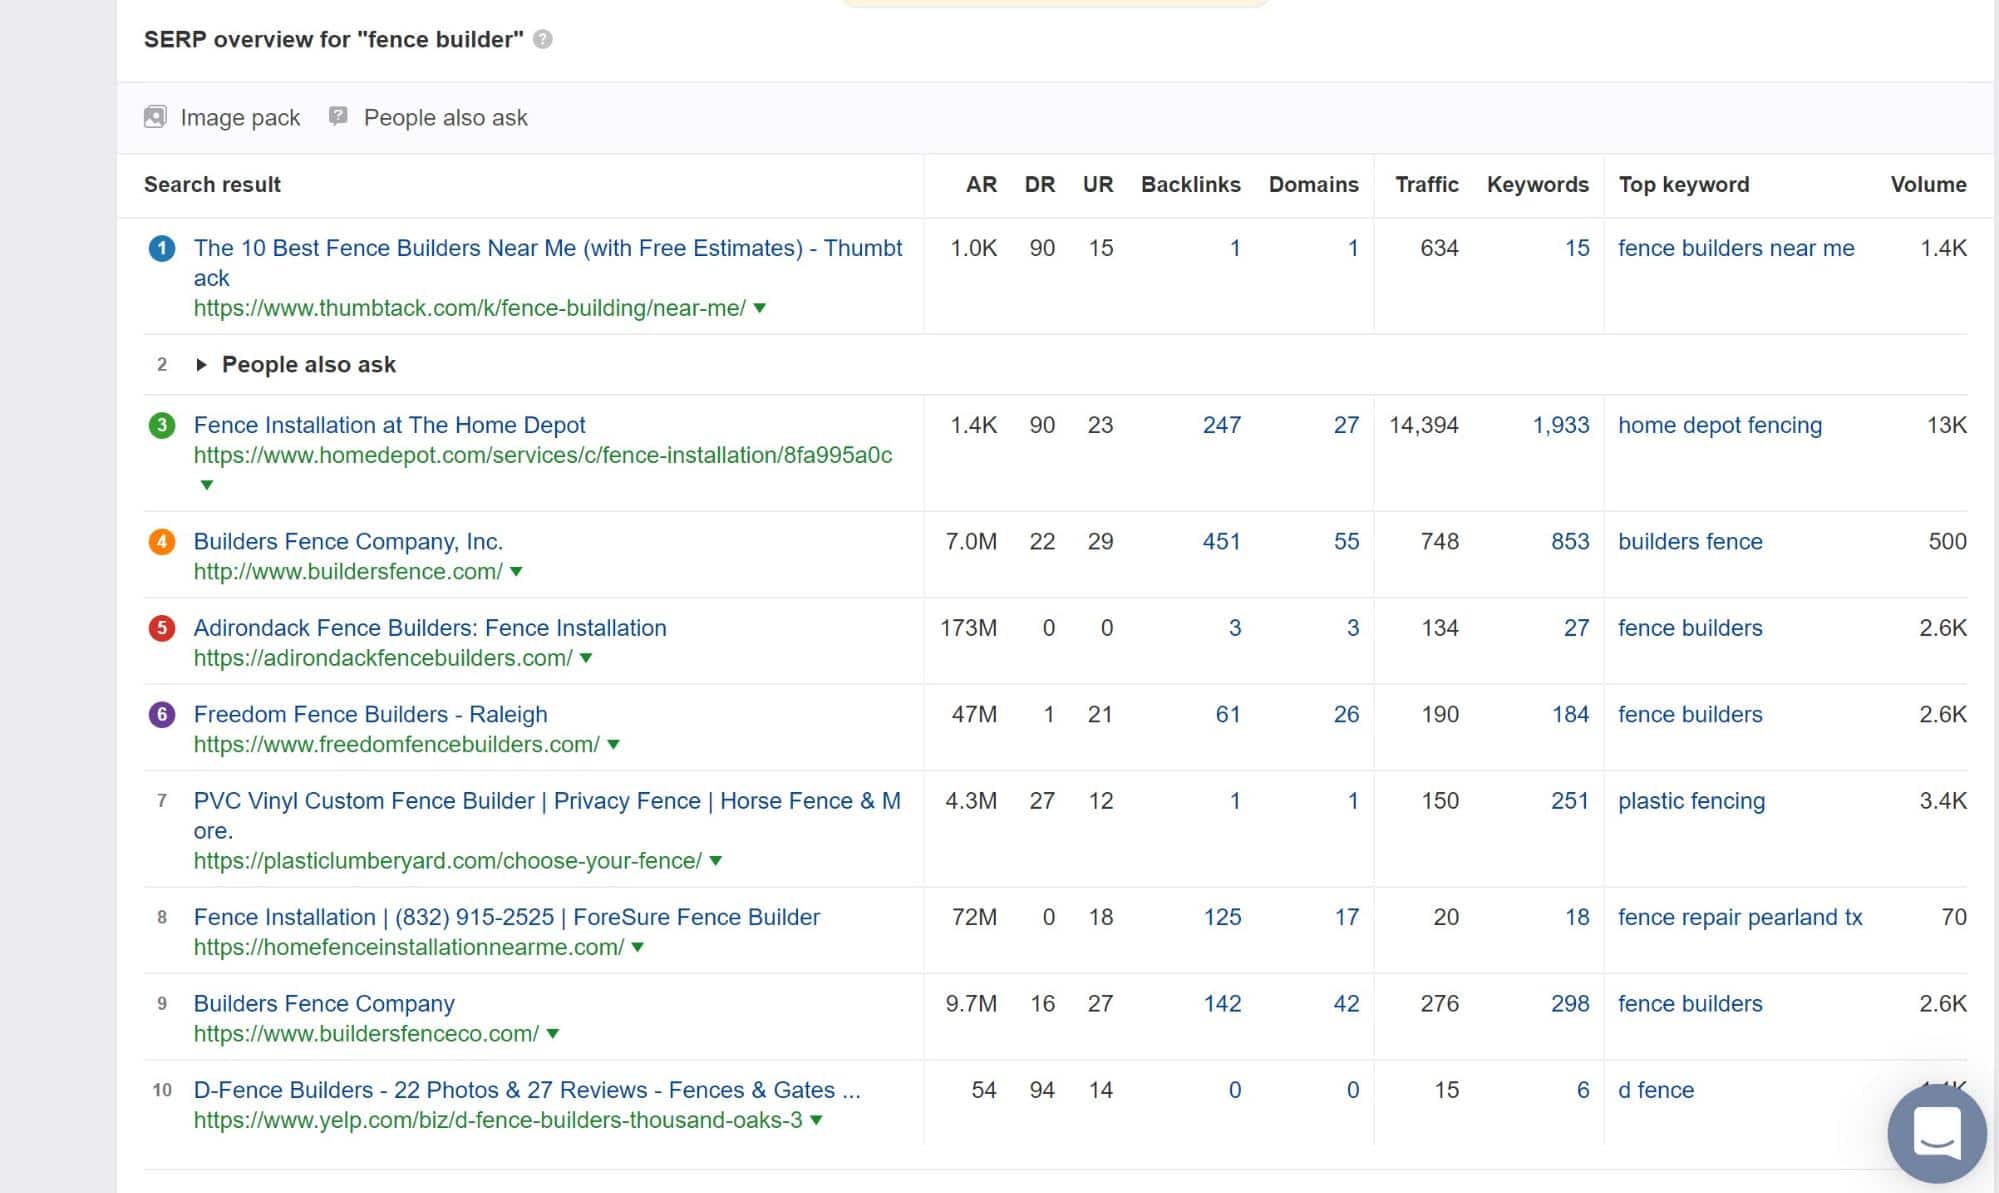
Task: Expand the Adirondack Fence Builders dropdown
Action: (586, 658)
